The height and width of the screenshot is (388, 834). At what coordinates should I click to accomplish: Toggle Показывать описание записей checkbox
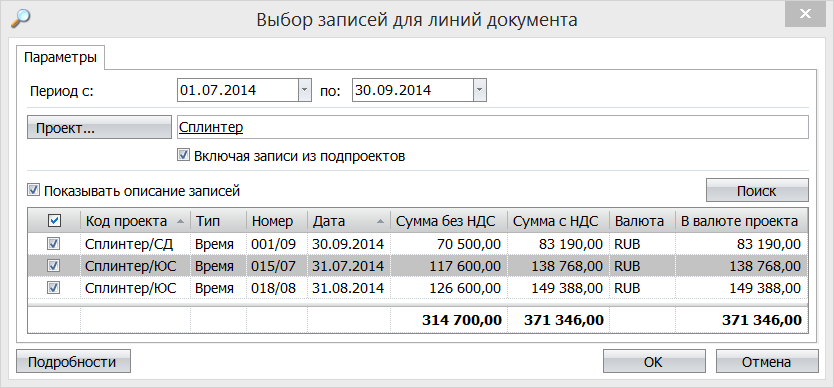click(x=34, y=190)
